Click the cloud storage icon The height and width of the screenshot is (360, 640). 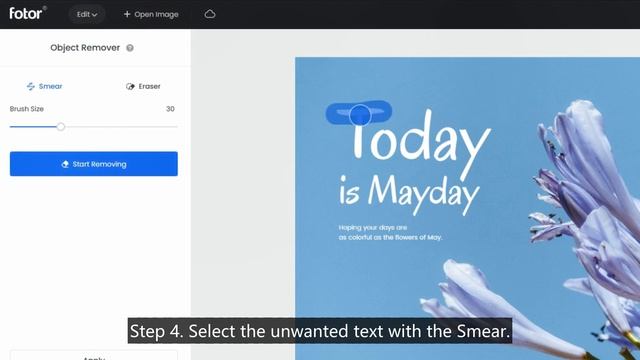(x=210, y=14)
